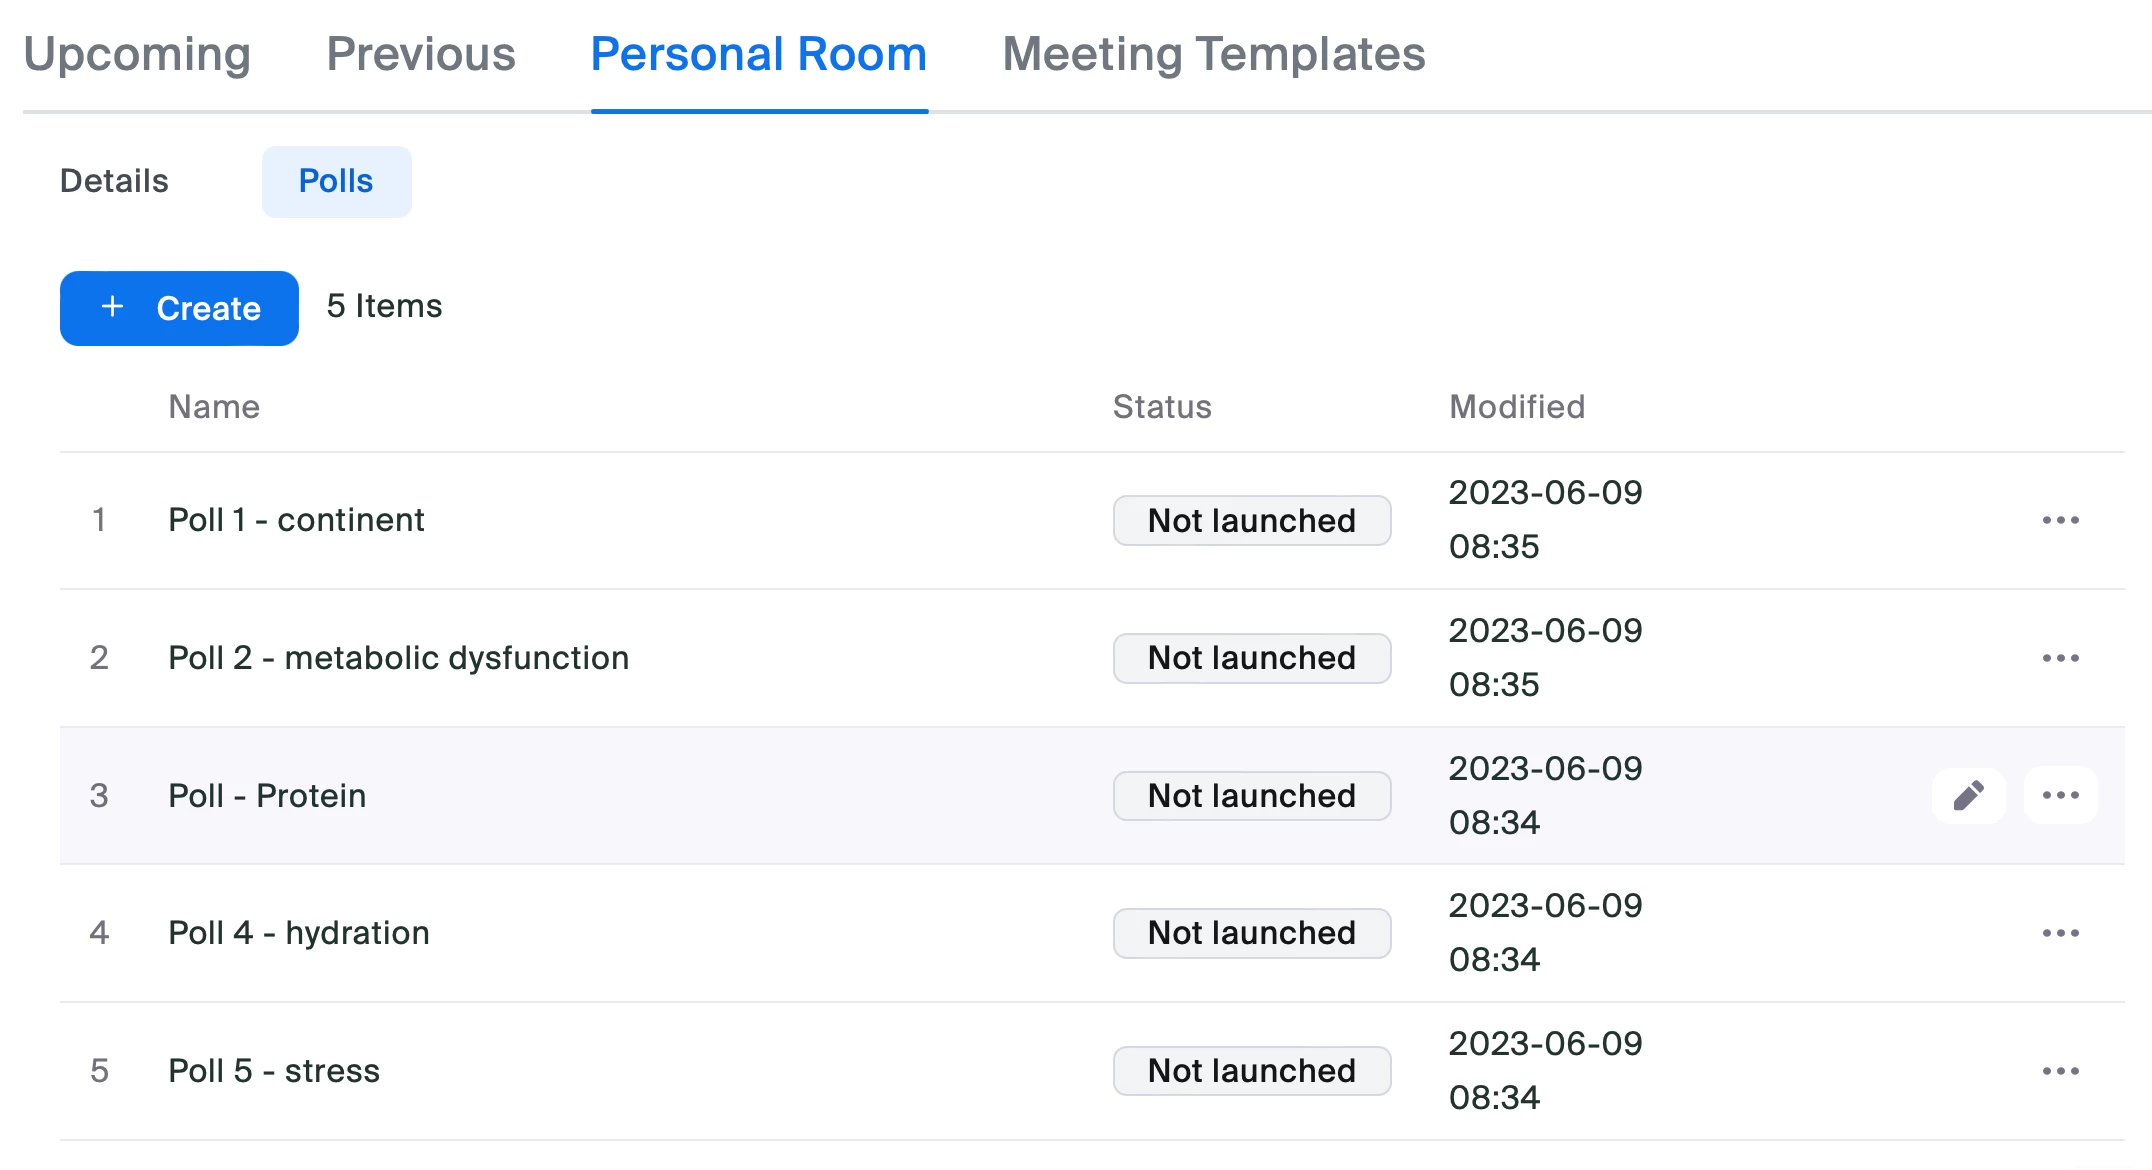The height and width of the screenshot is (1170, 2152).
Task: Switch to the Upcoming tab
Action: click(137, 54)
